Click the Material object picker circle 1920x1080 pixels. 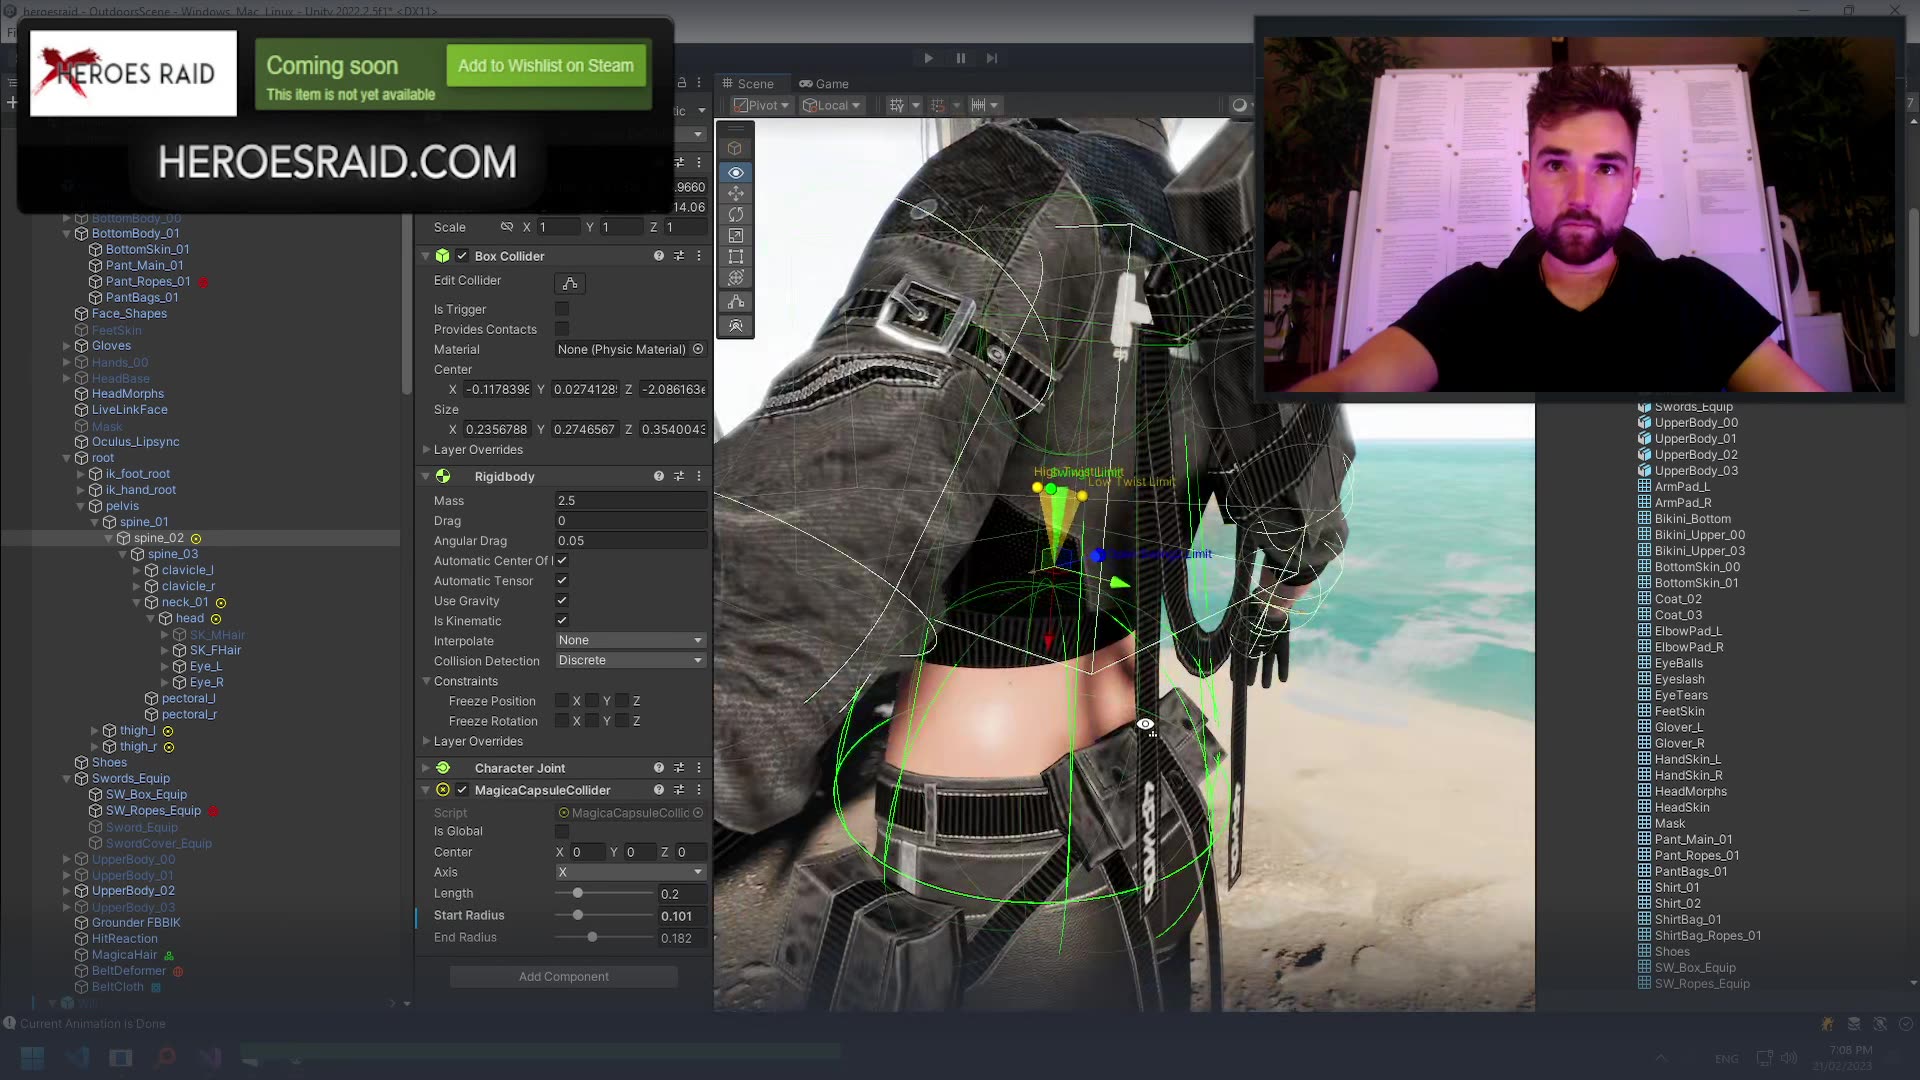coord(698,349)
